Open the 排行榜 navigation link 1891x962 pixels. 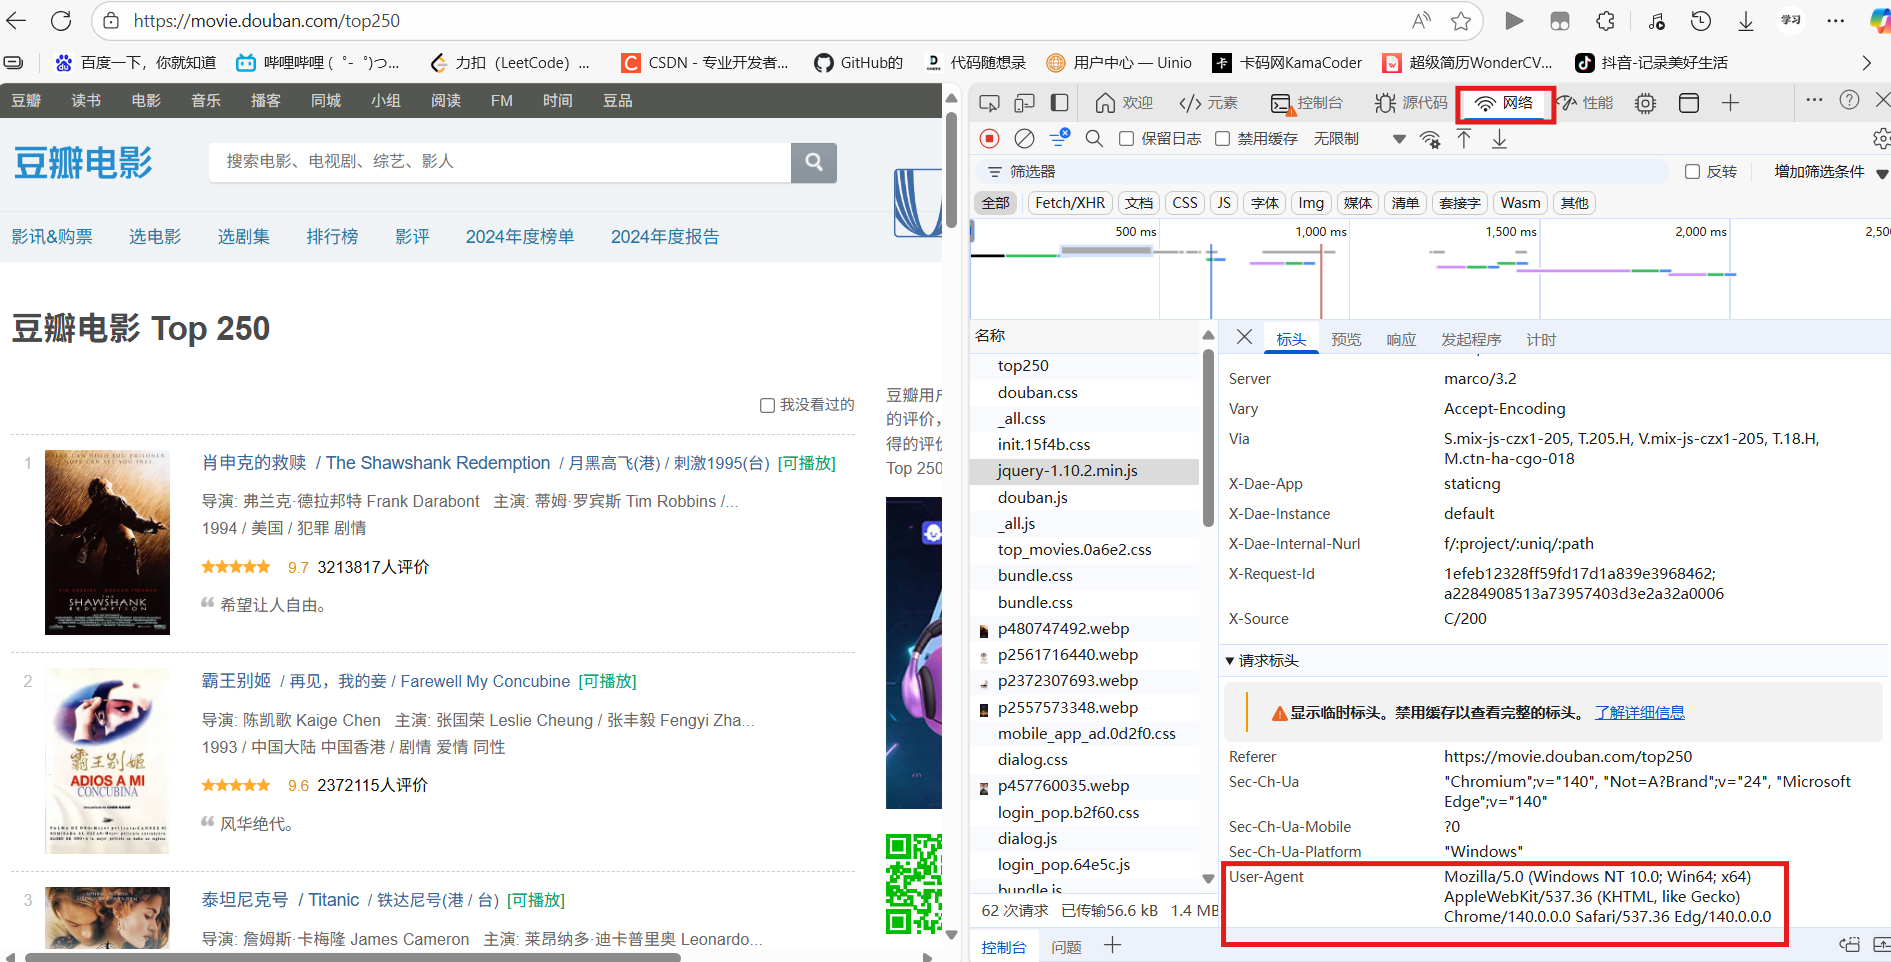332,237
